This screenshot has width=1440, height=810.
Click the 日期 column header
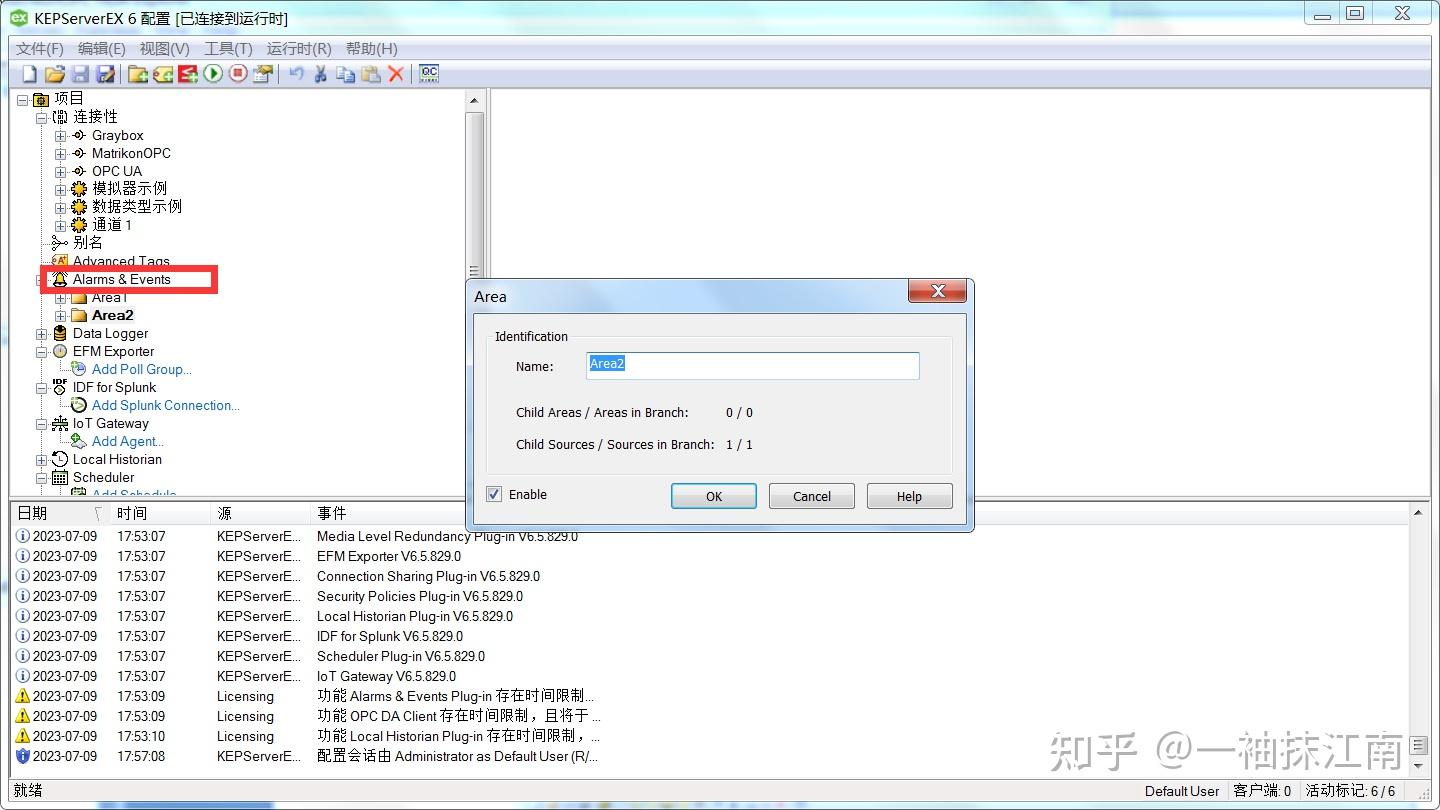[x=59, y=513]
